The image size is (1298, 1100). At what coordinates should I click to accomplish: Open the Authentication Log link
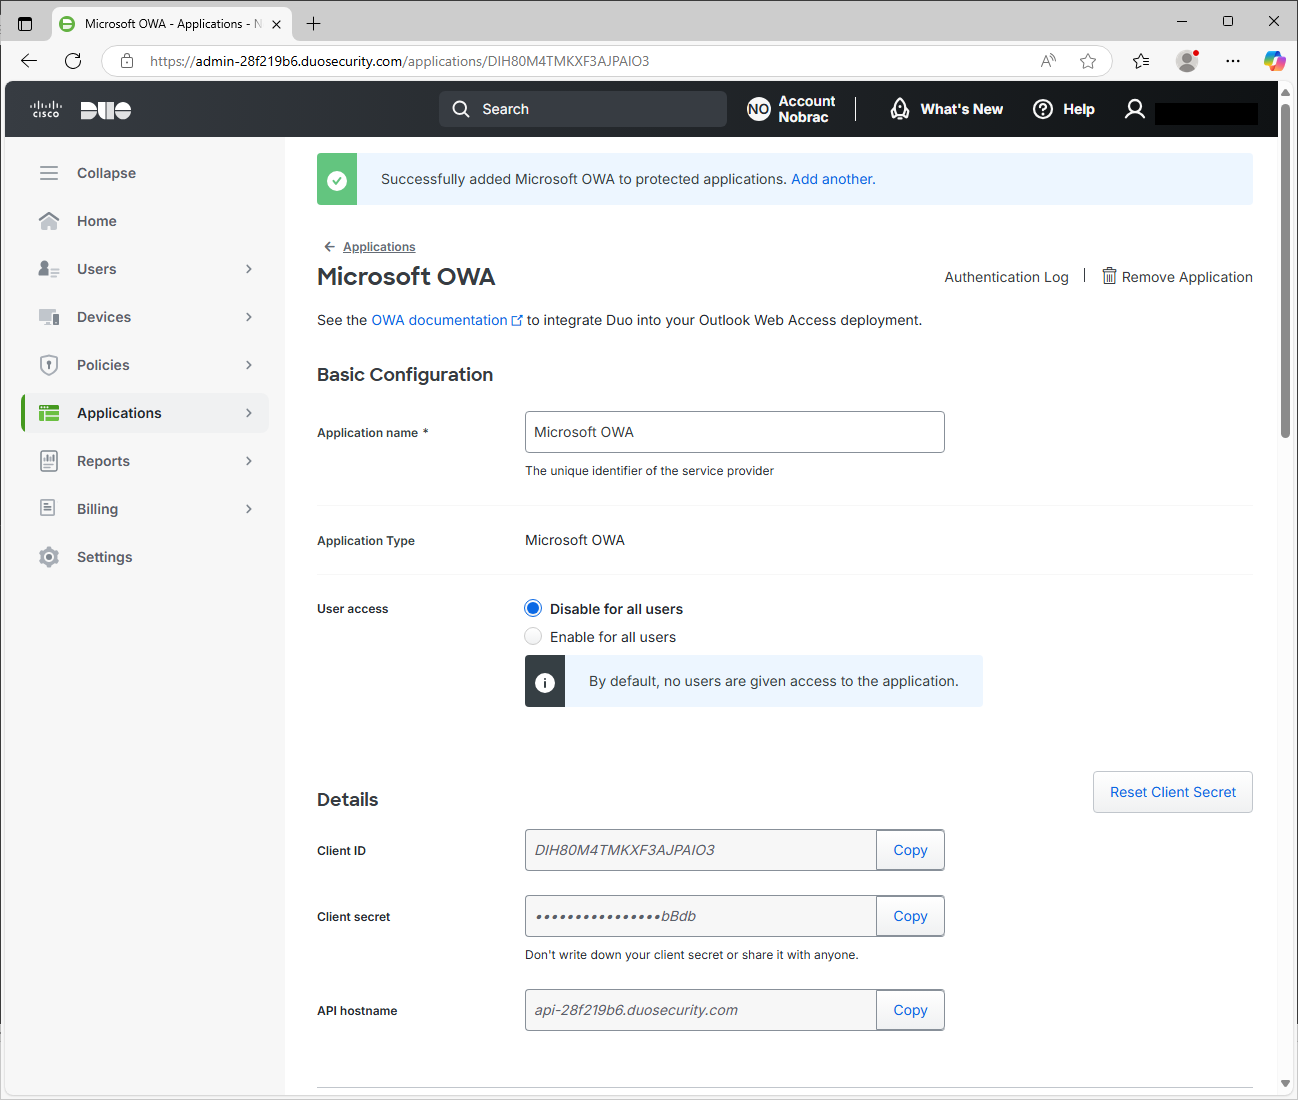tap(1006, 277)
